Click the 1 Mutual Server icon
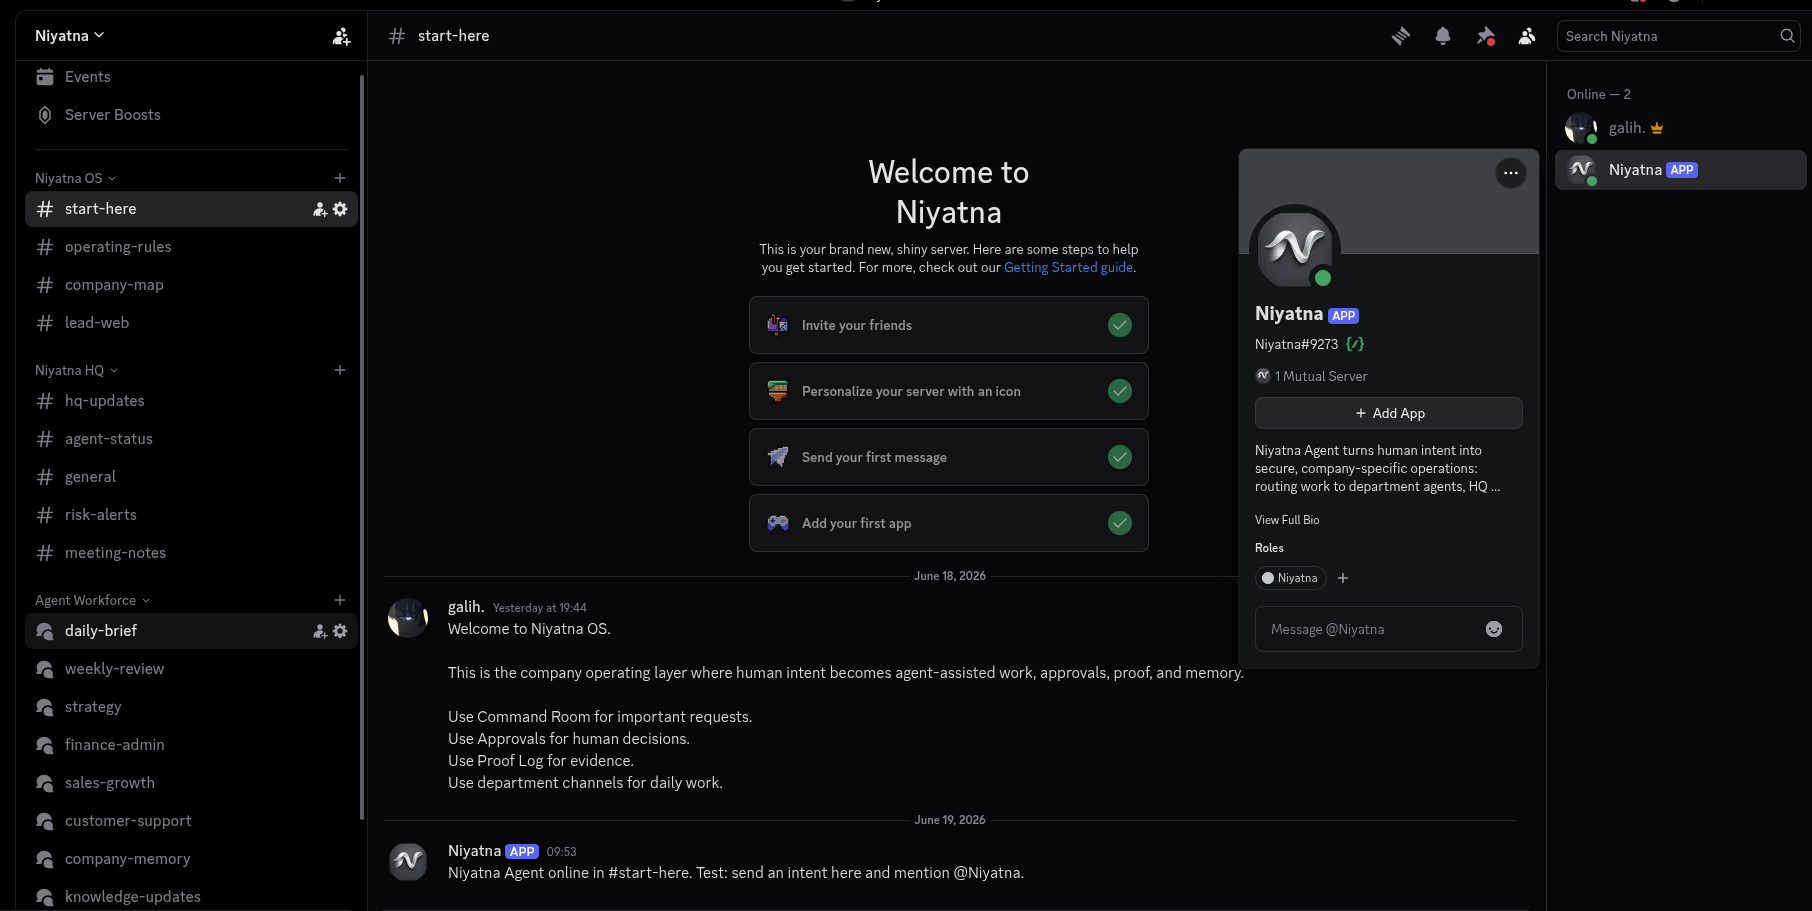The height and width of the screenshot is (911, 1812). 1263,376
